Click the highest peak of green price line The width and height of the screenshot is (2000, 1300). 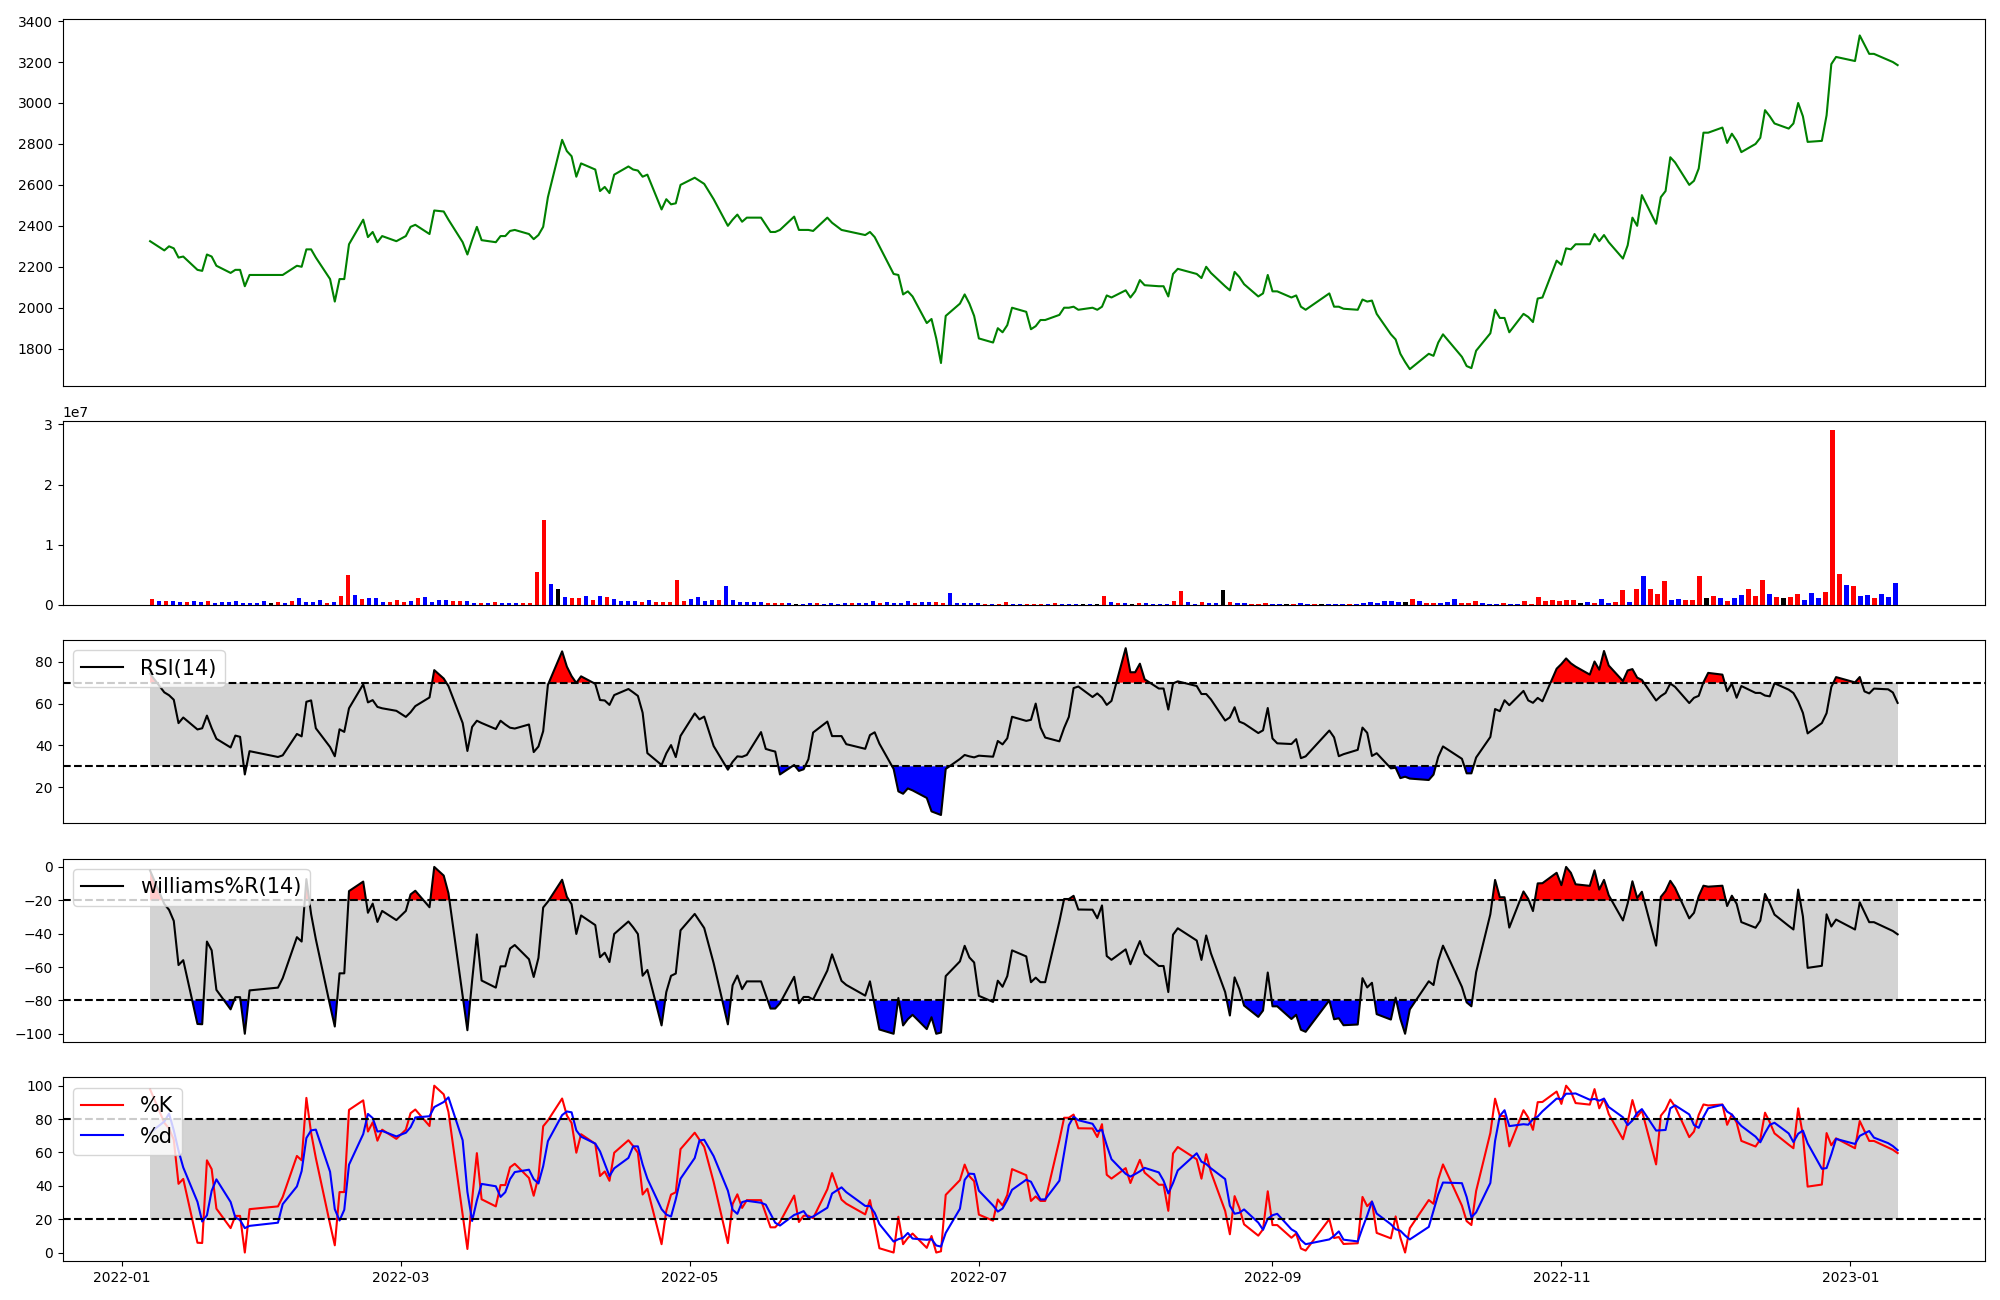pos(1860,37)
